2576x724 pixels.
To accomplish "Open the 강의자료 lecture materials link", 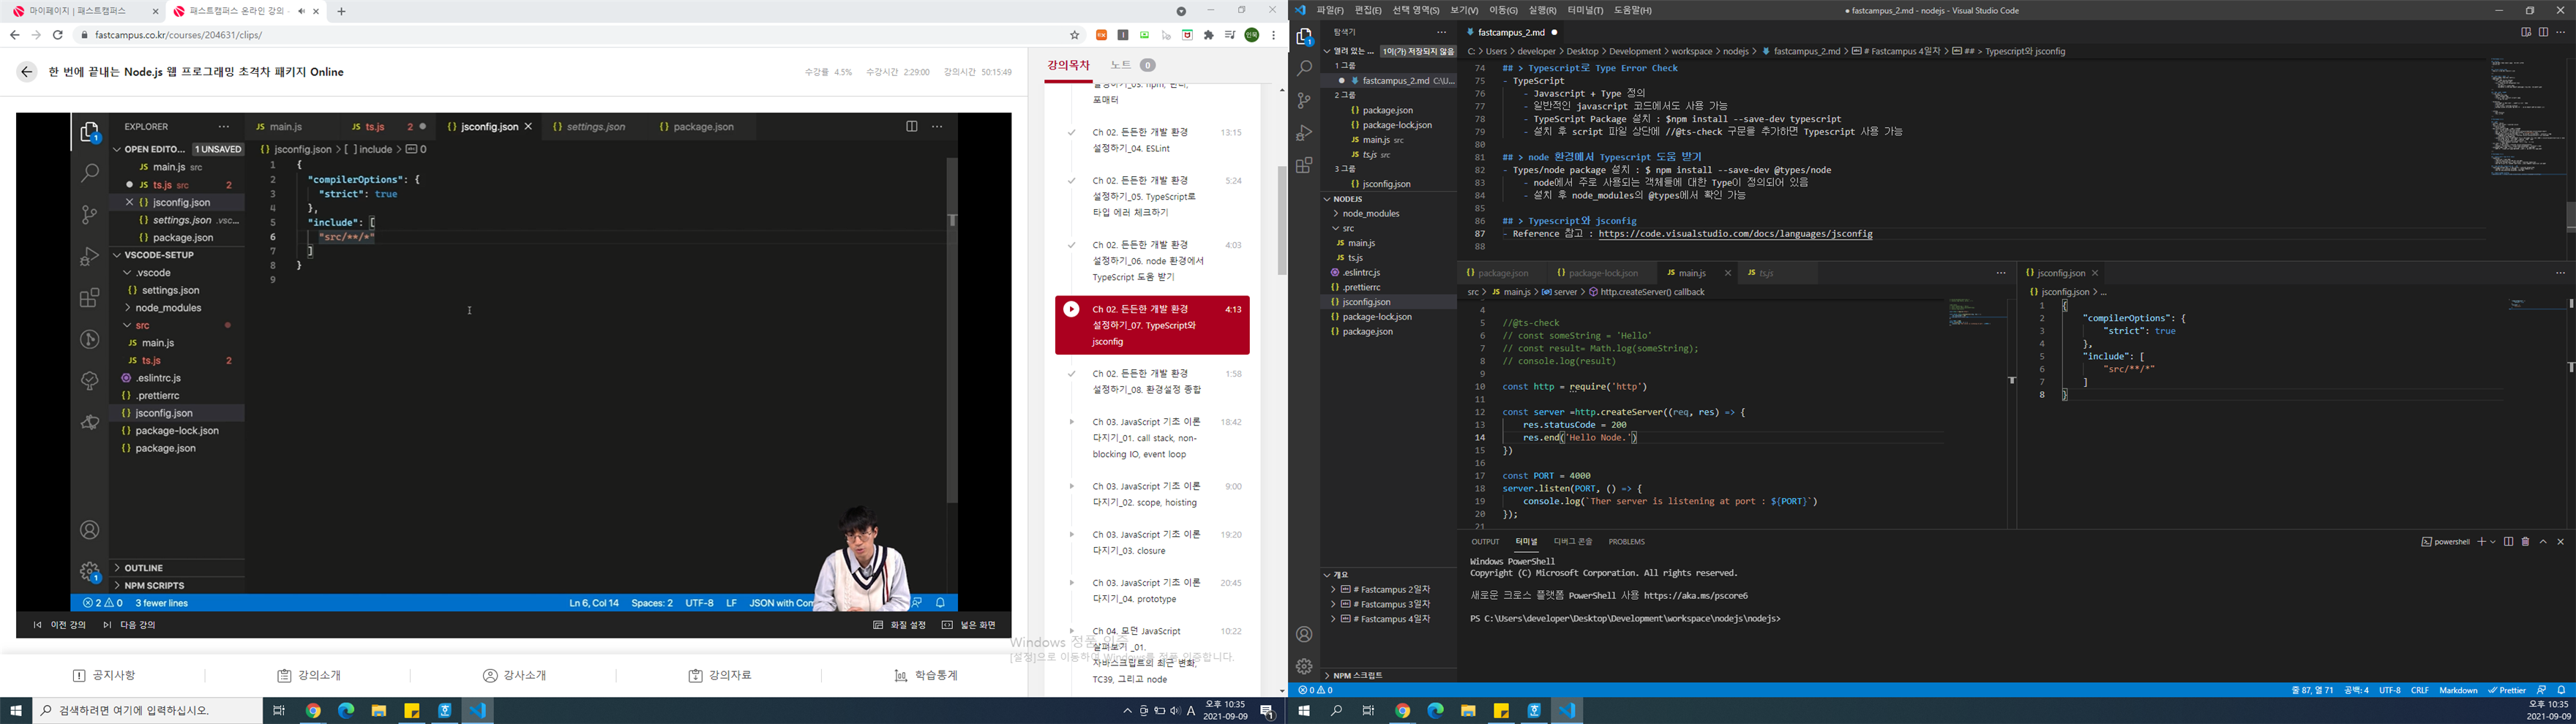I will point(720,676).
